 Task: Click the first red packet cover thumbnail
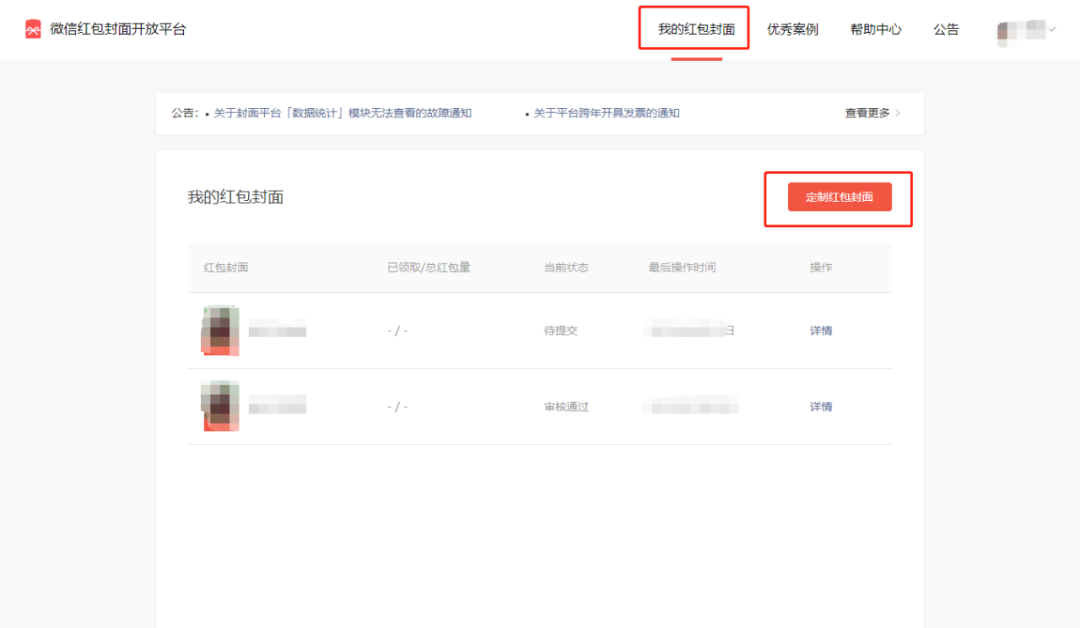(219, 330)
